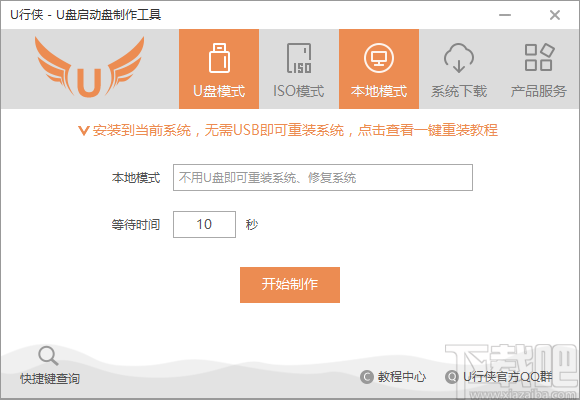The image size is (580, 400).
Task: Click the orange V arrow before the notice
Action: 84,131
